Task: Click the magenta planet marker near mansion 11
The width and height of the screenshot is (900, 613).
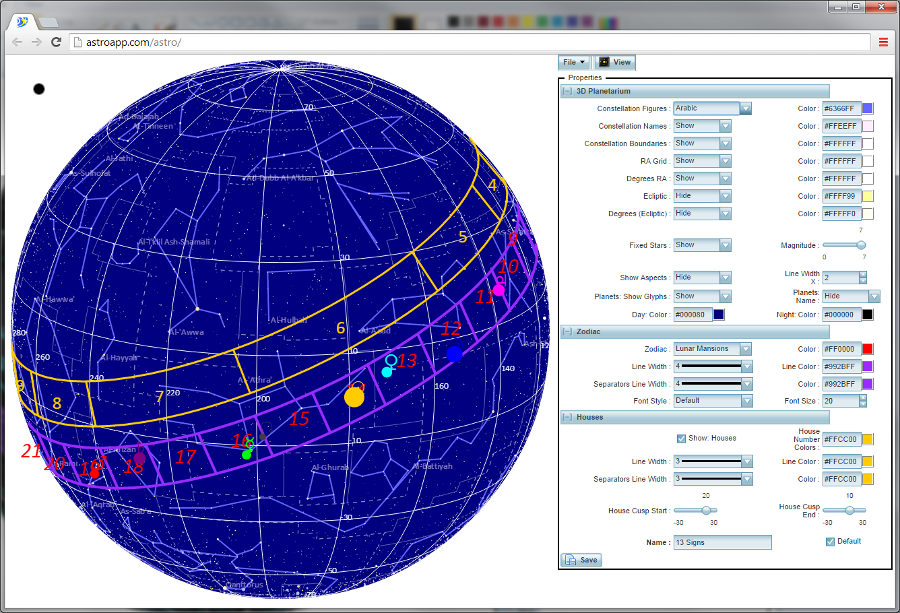Action: tap(499, 290)
